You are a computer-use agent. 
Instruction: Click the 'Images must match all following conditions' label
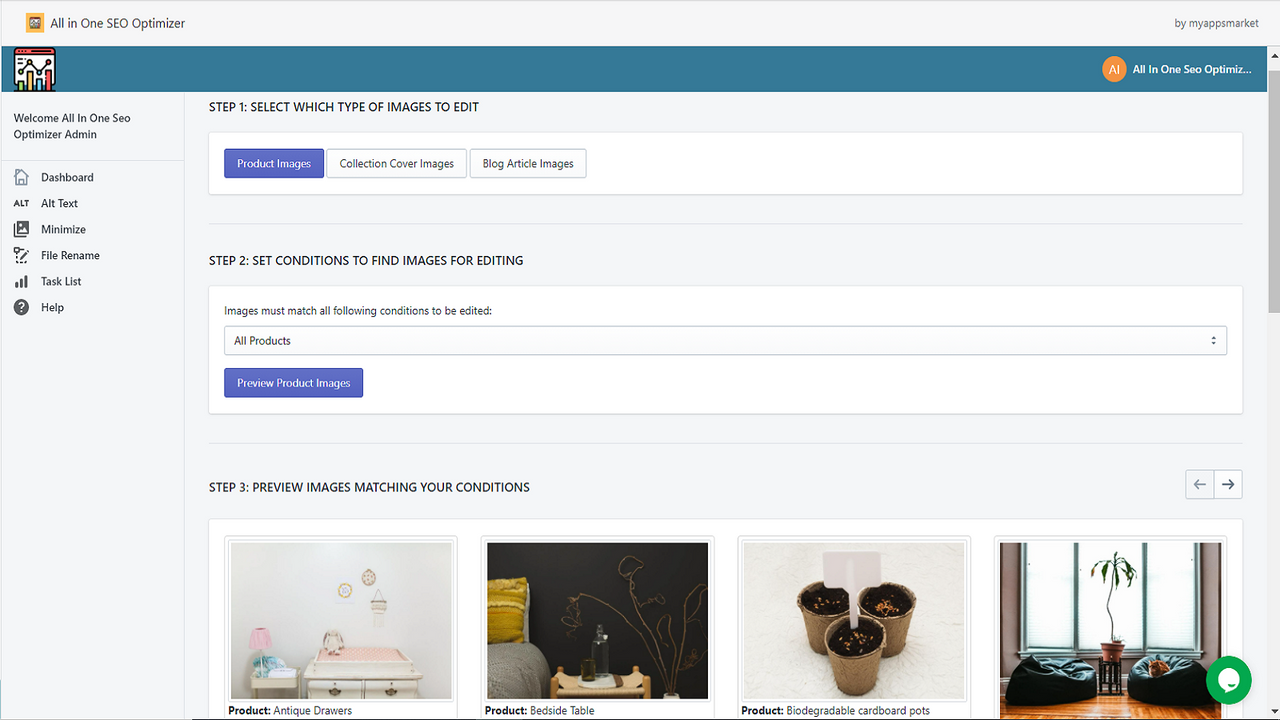coord(358,311)
